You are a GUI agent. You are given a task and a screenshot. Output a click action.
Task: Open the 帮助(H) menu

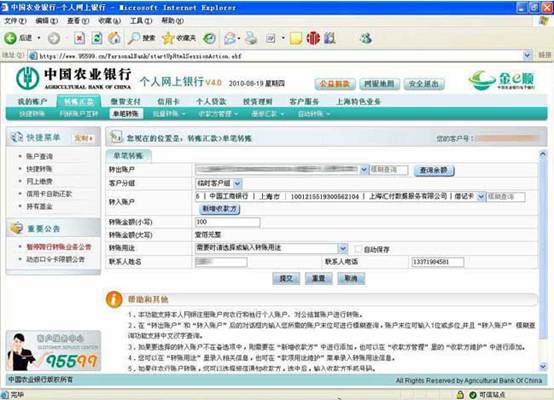coord(172,21)
